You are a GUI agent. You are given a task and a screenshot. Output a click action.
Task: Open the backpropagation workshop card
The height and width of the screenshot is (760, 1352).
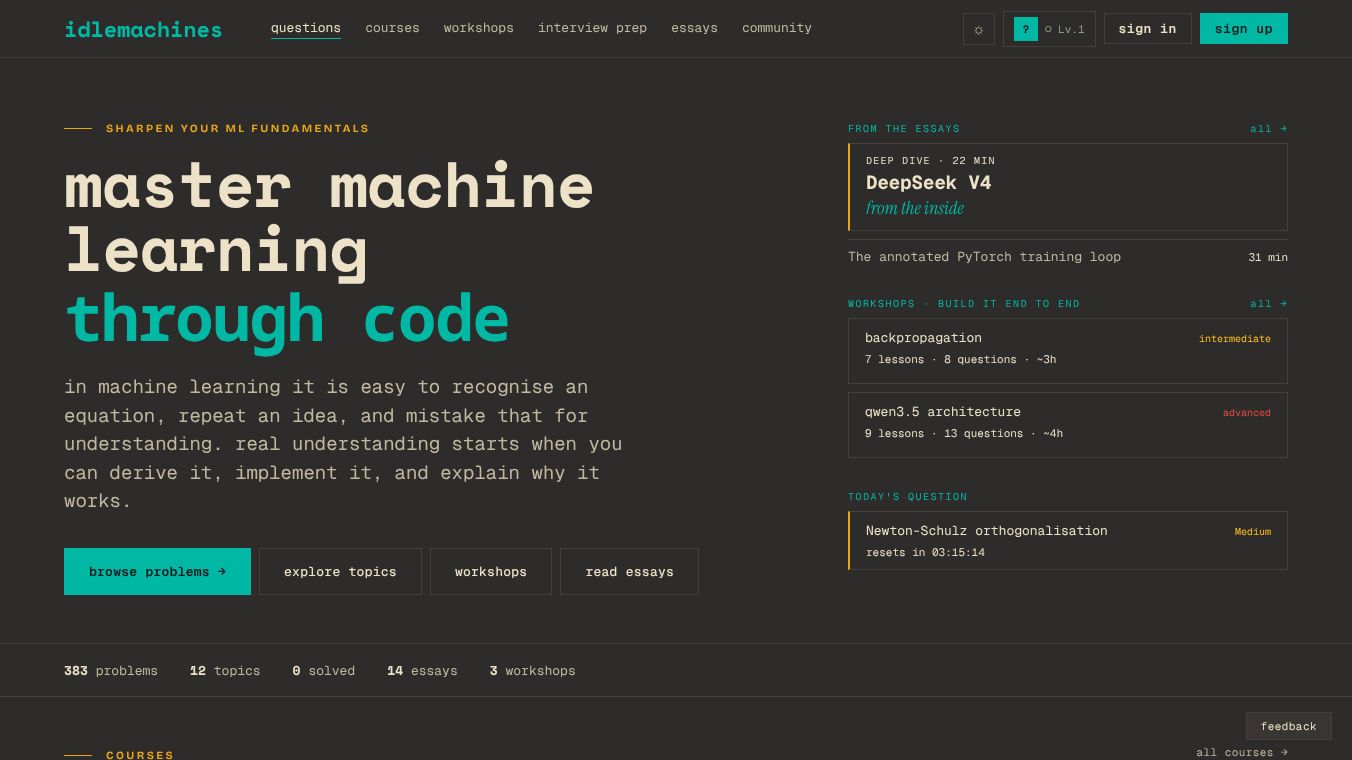1068,351
